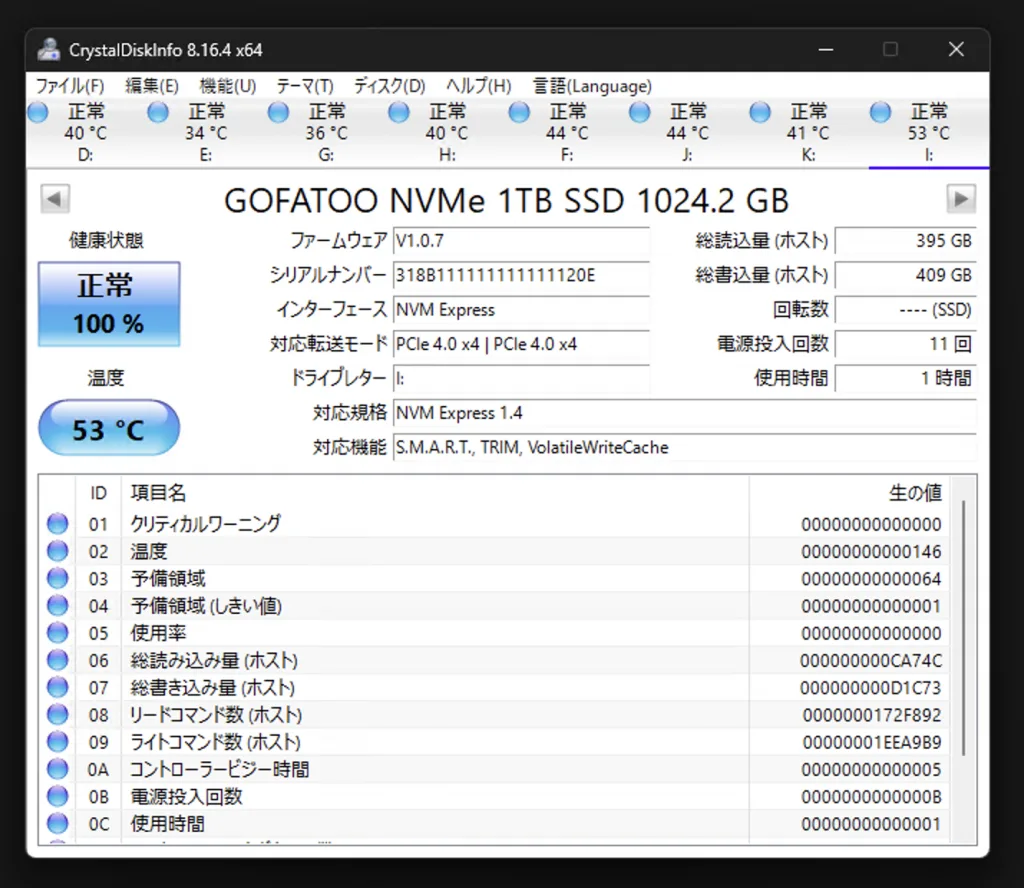
Task: Click status orb for 総書き込み量 (ホスト) row
Action: [x=57, y=688]
